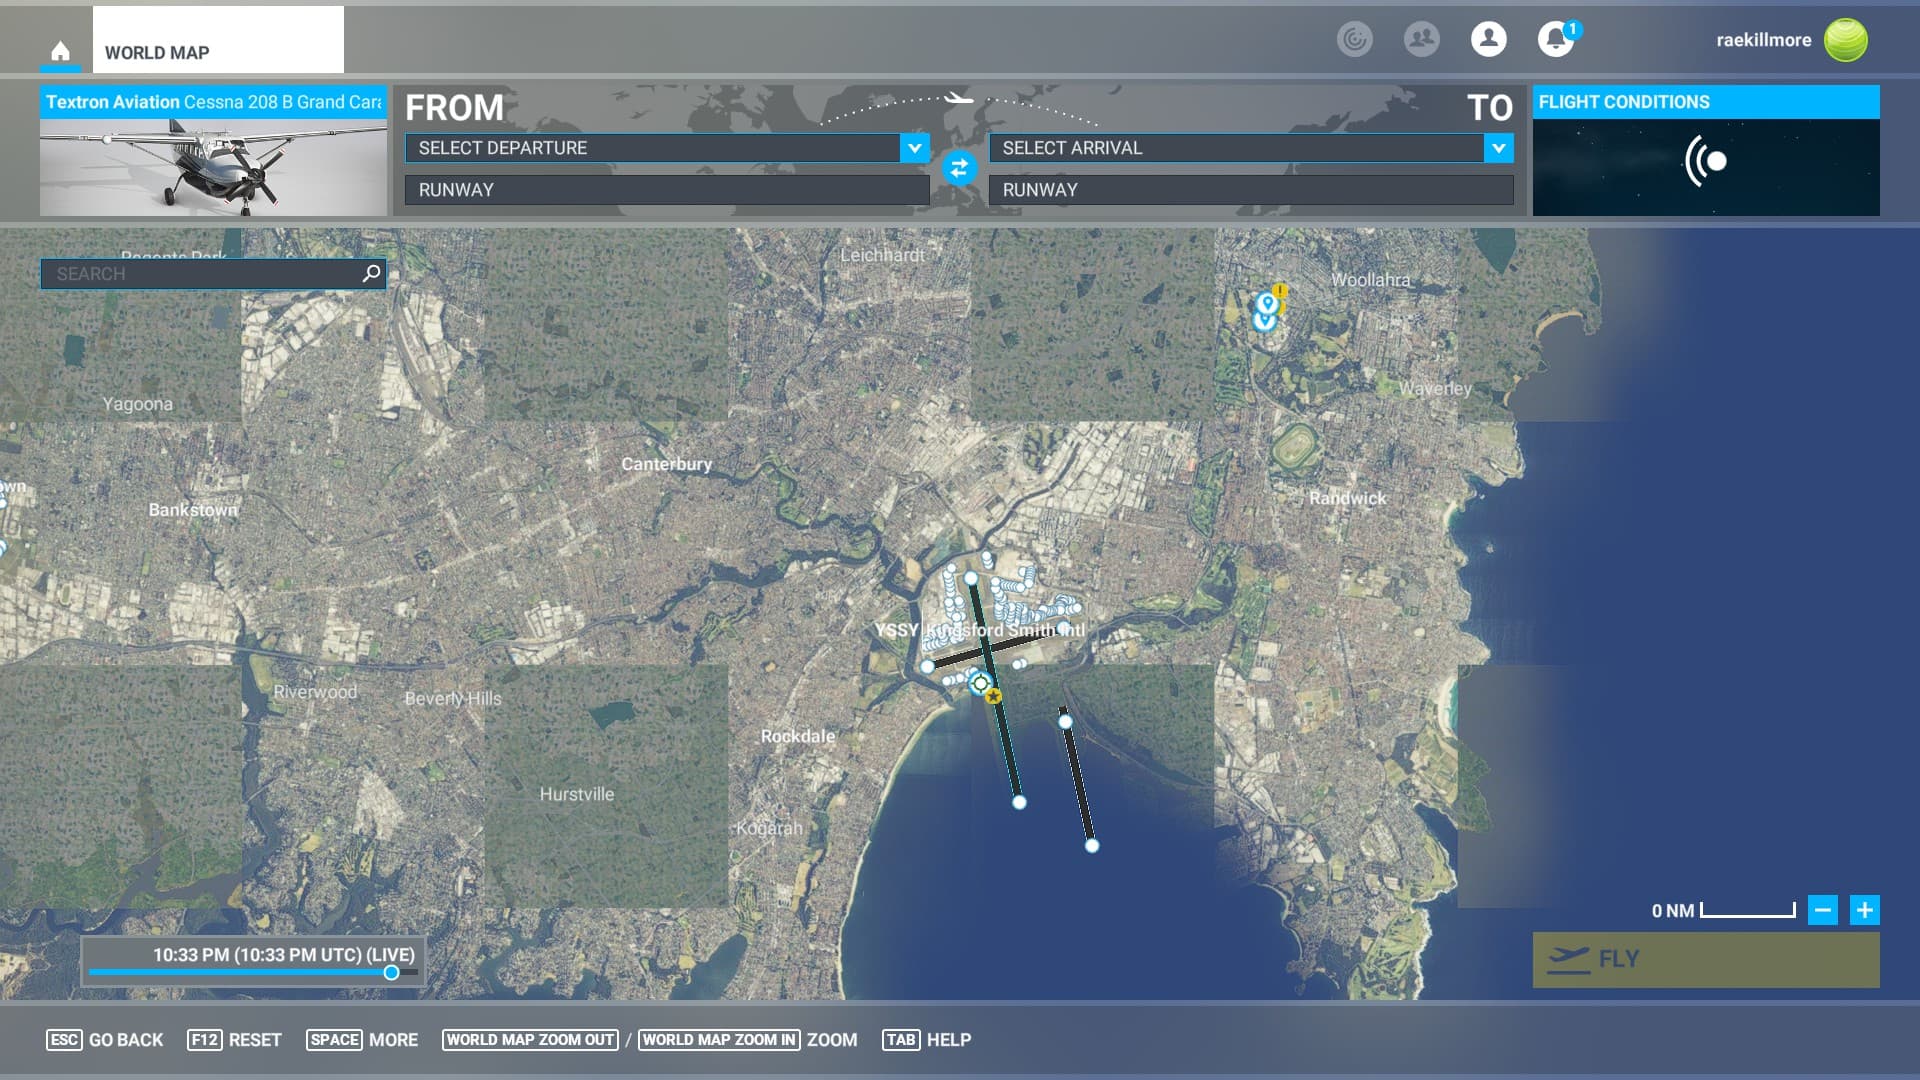Click the northern end of the main runway
This screenshot has height=1080, width=1920.
(x=970, y=578)
